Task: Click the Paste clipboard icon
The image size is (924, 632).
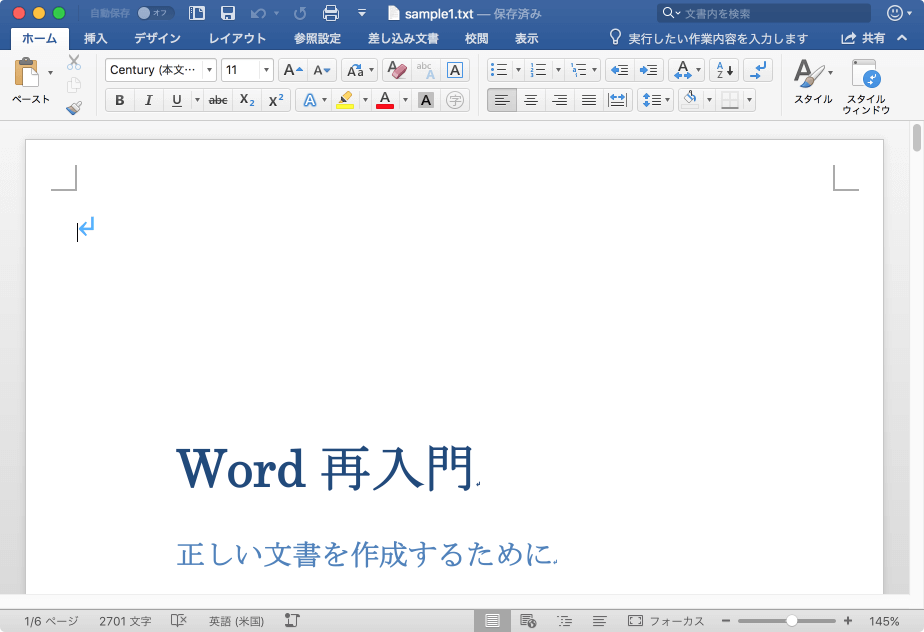Action: (27, 73)
